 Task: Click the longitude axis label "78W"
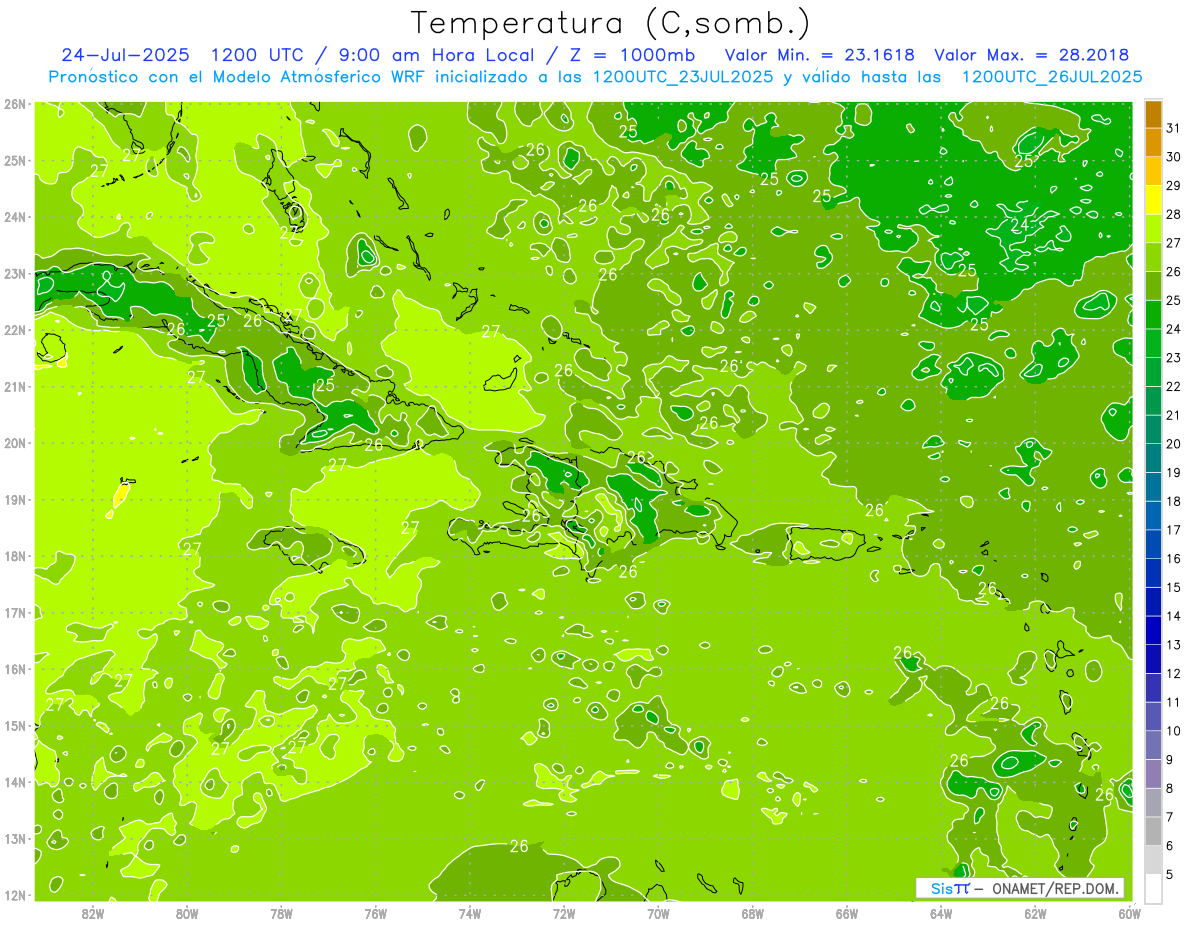pos(282,913)
